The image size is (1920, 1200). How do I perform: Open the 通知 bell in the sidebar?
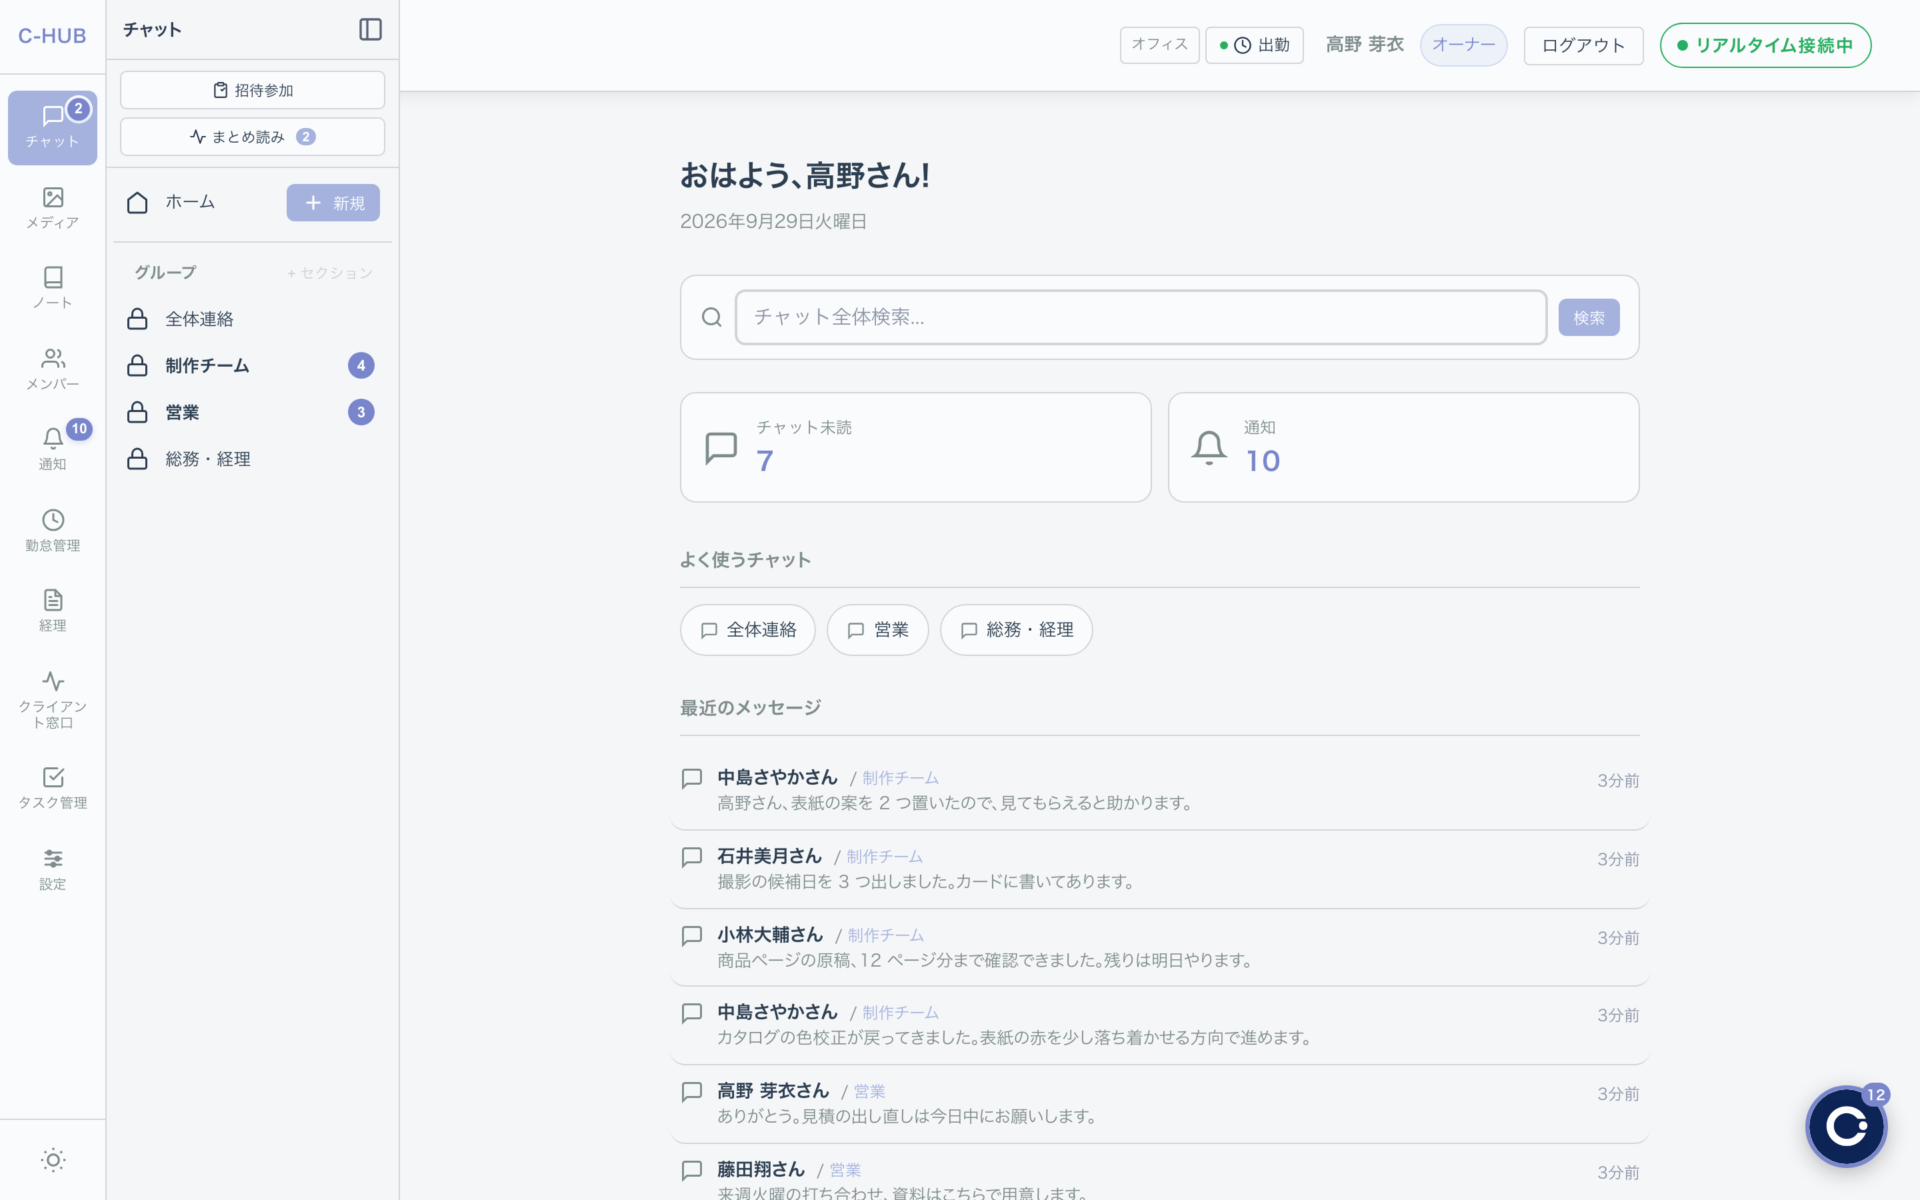pos(52,449)
